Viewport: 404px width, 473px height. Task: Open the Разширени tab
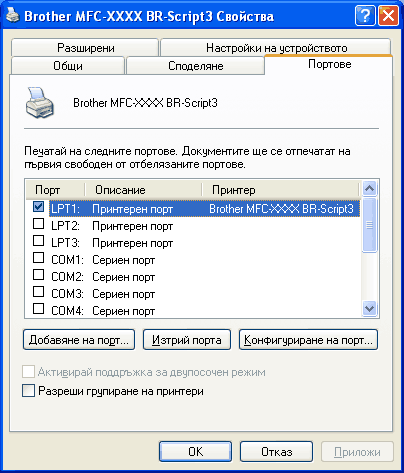85,48
